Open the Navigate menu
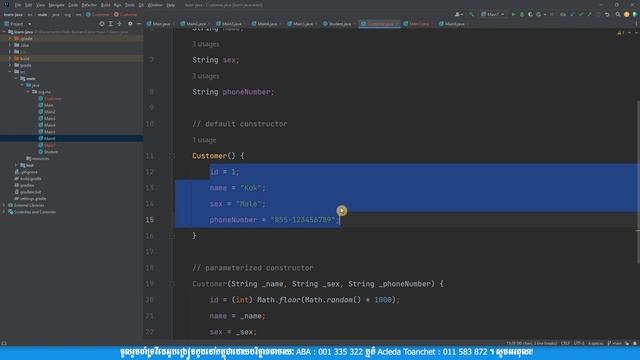The width and height of the screenshot is (640, 360). 56,5
